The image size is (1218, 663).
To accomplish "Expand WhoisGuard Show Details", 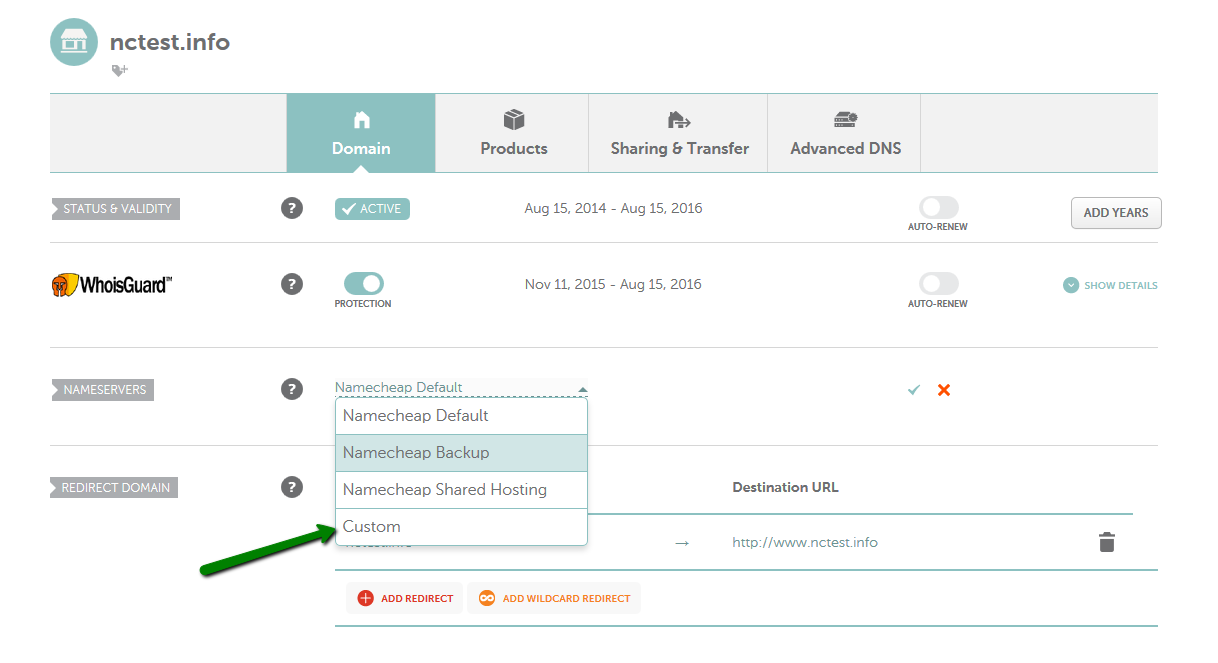I will pos(1110,285).
